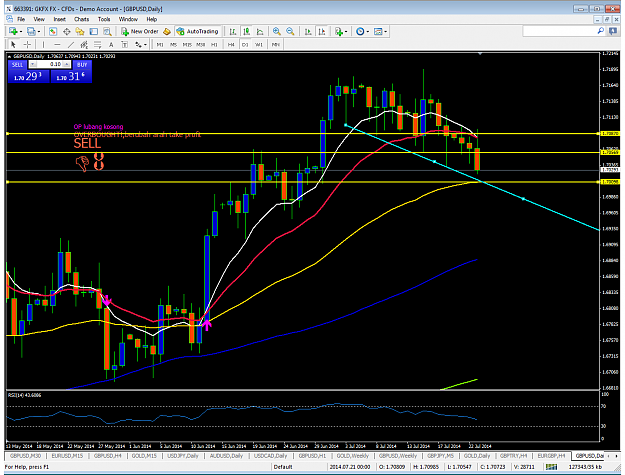The height and width of the screenshot is (475, 625).
Task: Toggle the AutoTrading button
Action: point(198,31)
